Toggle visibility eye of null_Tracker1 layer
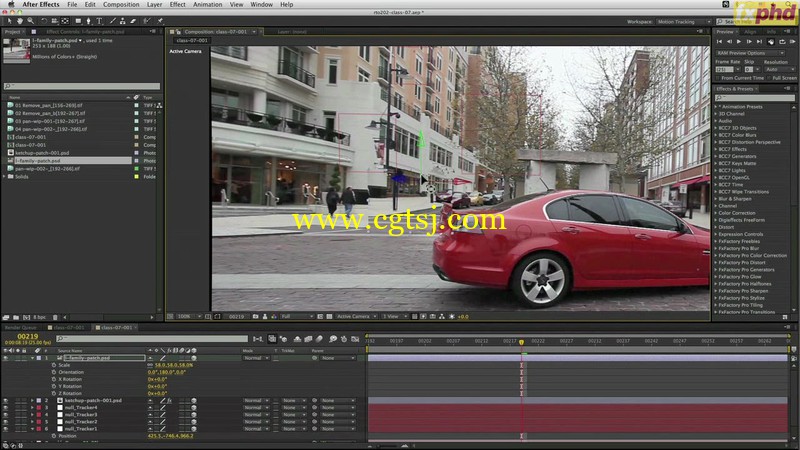Viewport: 800px width, 450px height. click(x=6, y=430)
